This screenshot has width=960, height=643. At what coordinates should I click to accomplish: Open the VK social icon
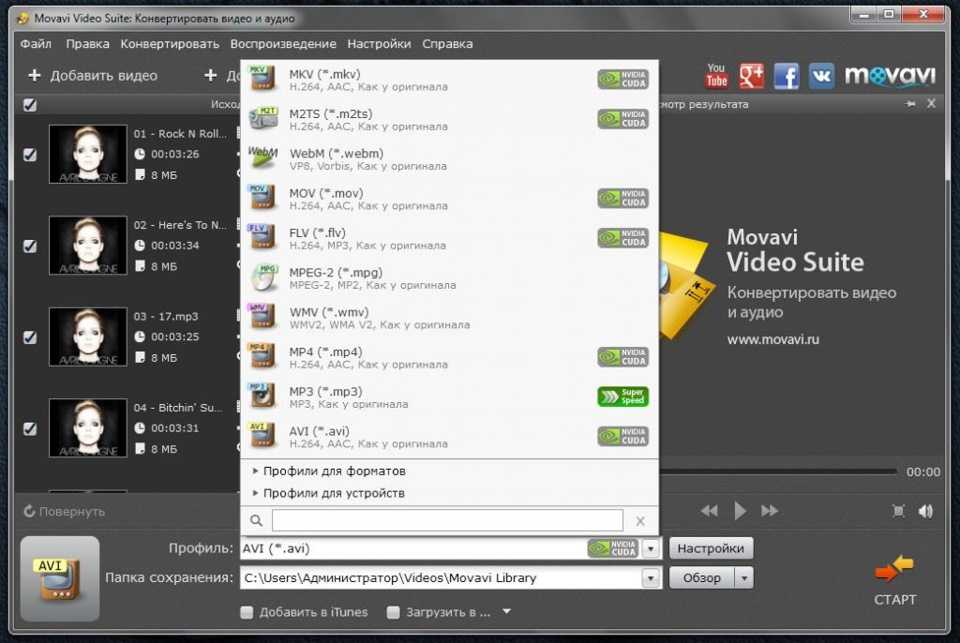point(821,76)
